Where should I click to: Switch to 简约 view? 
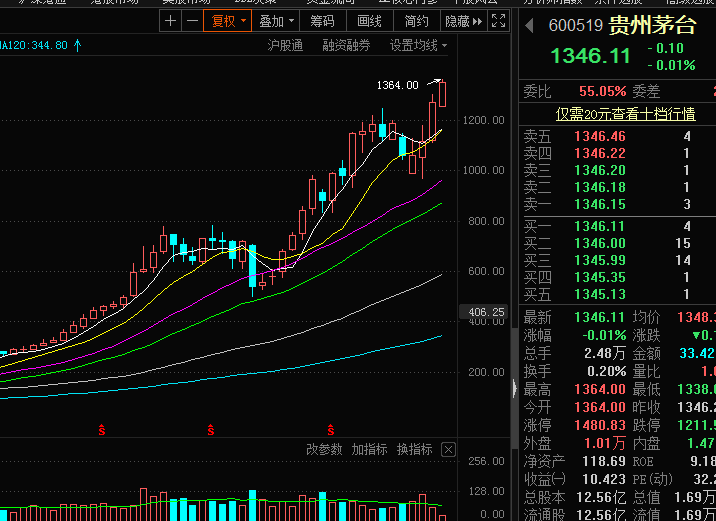coord(416,21)
